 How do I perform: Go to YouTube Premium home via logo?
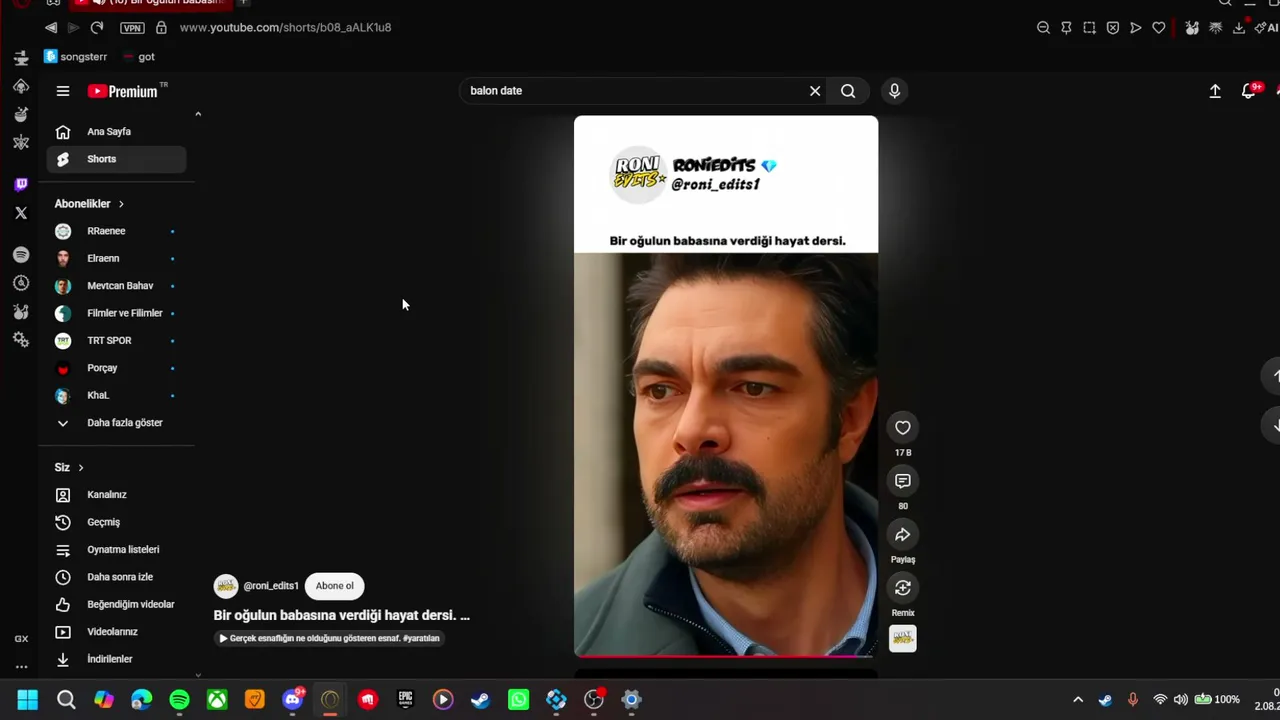point(122,91)
